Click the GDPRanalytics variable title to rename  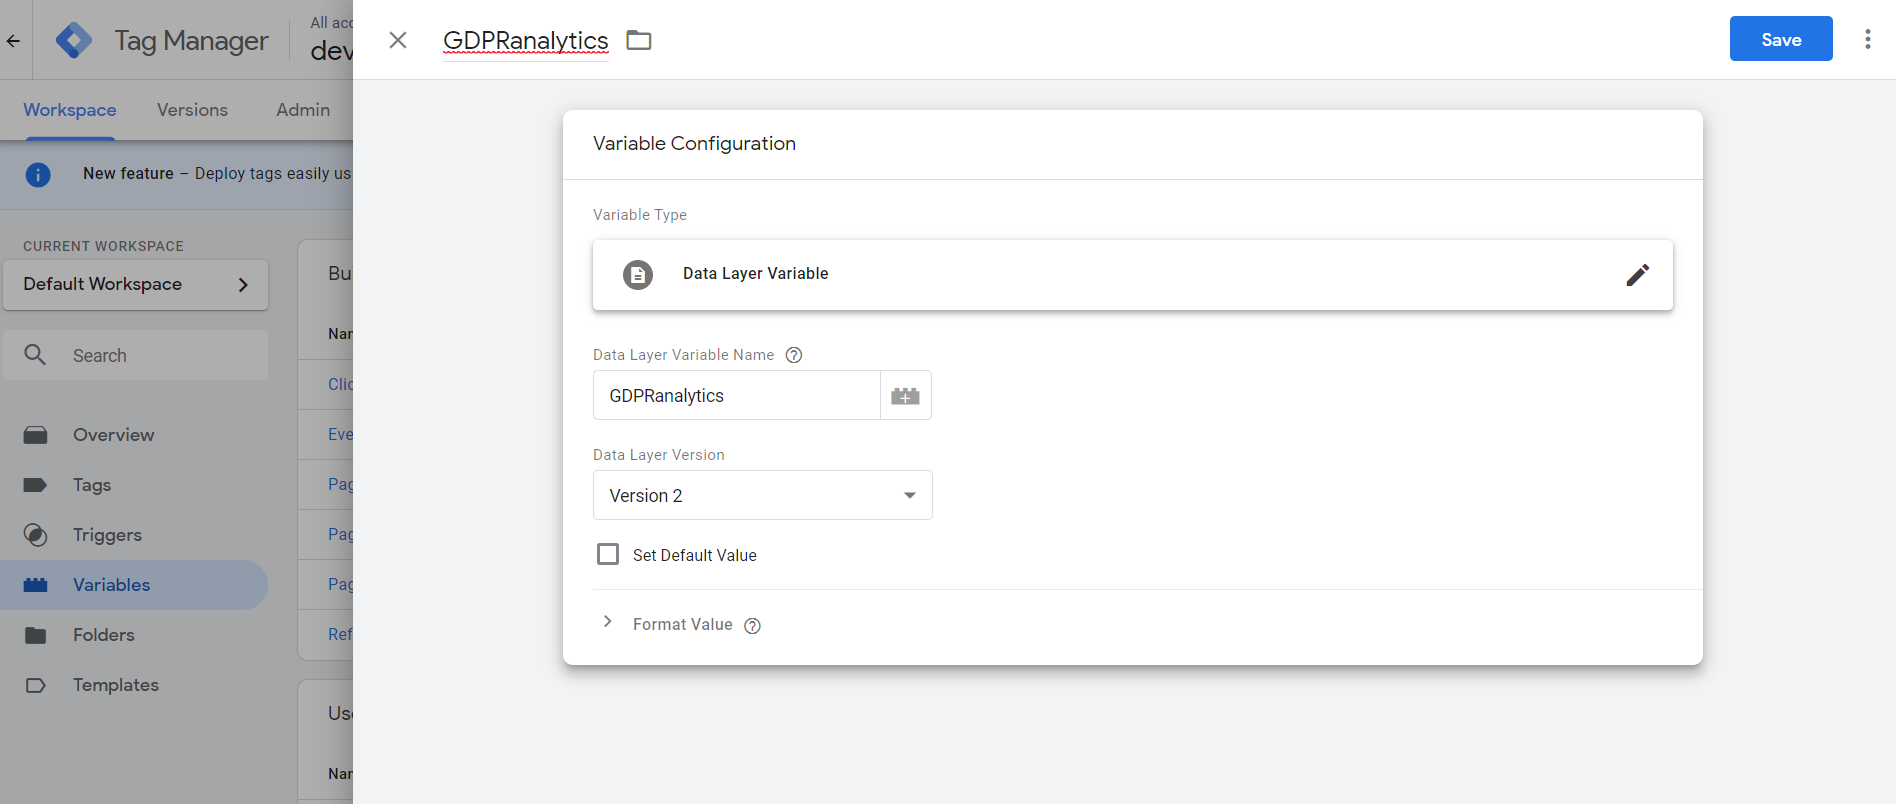pos(526,41)
